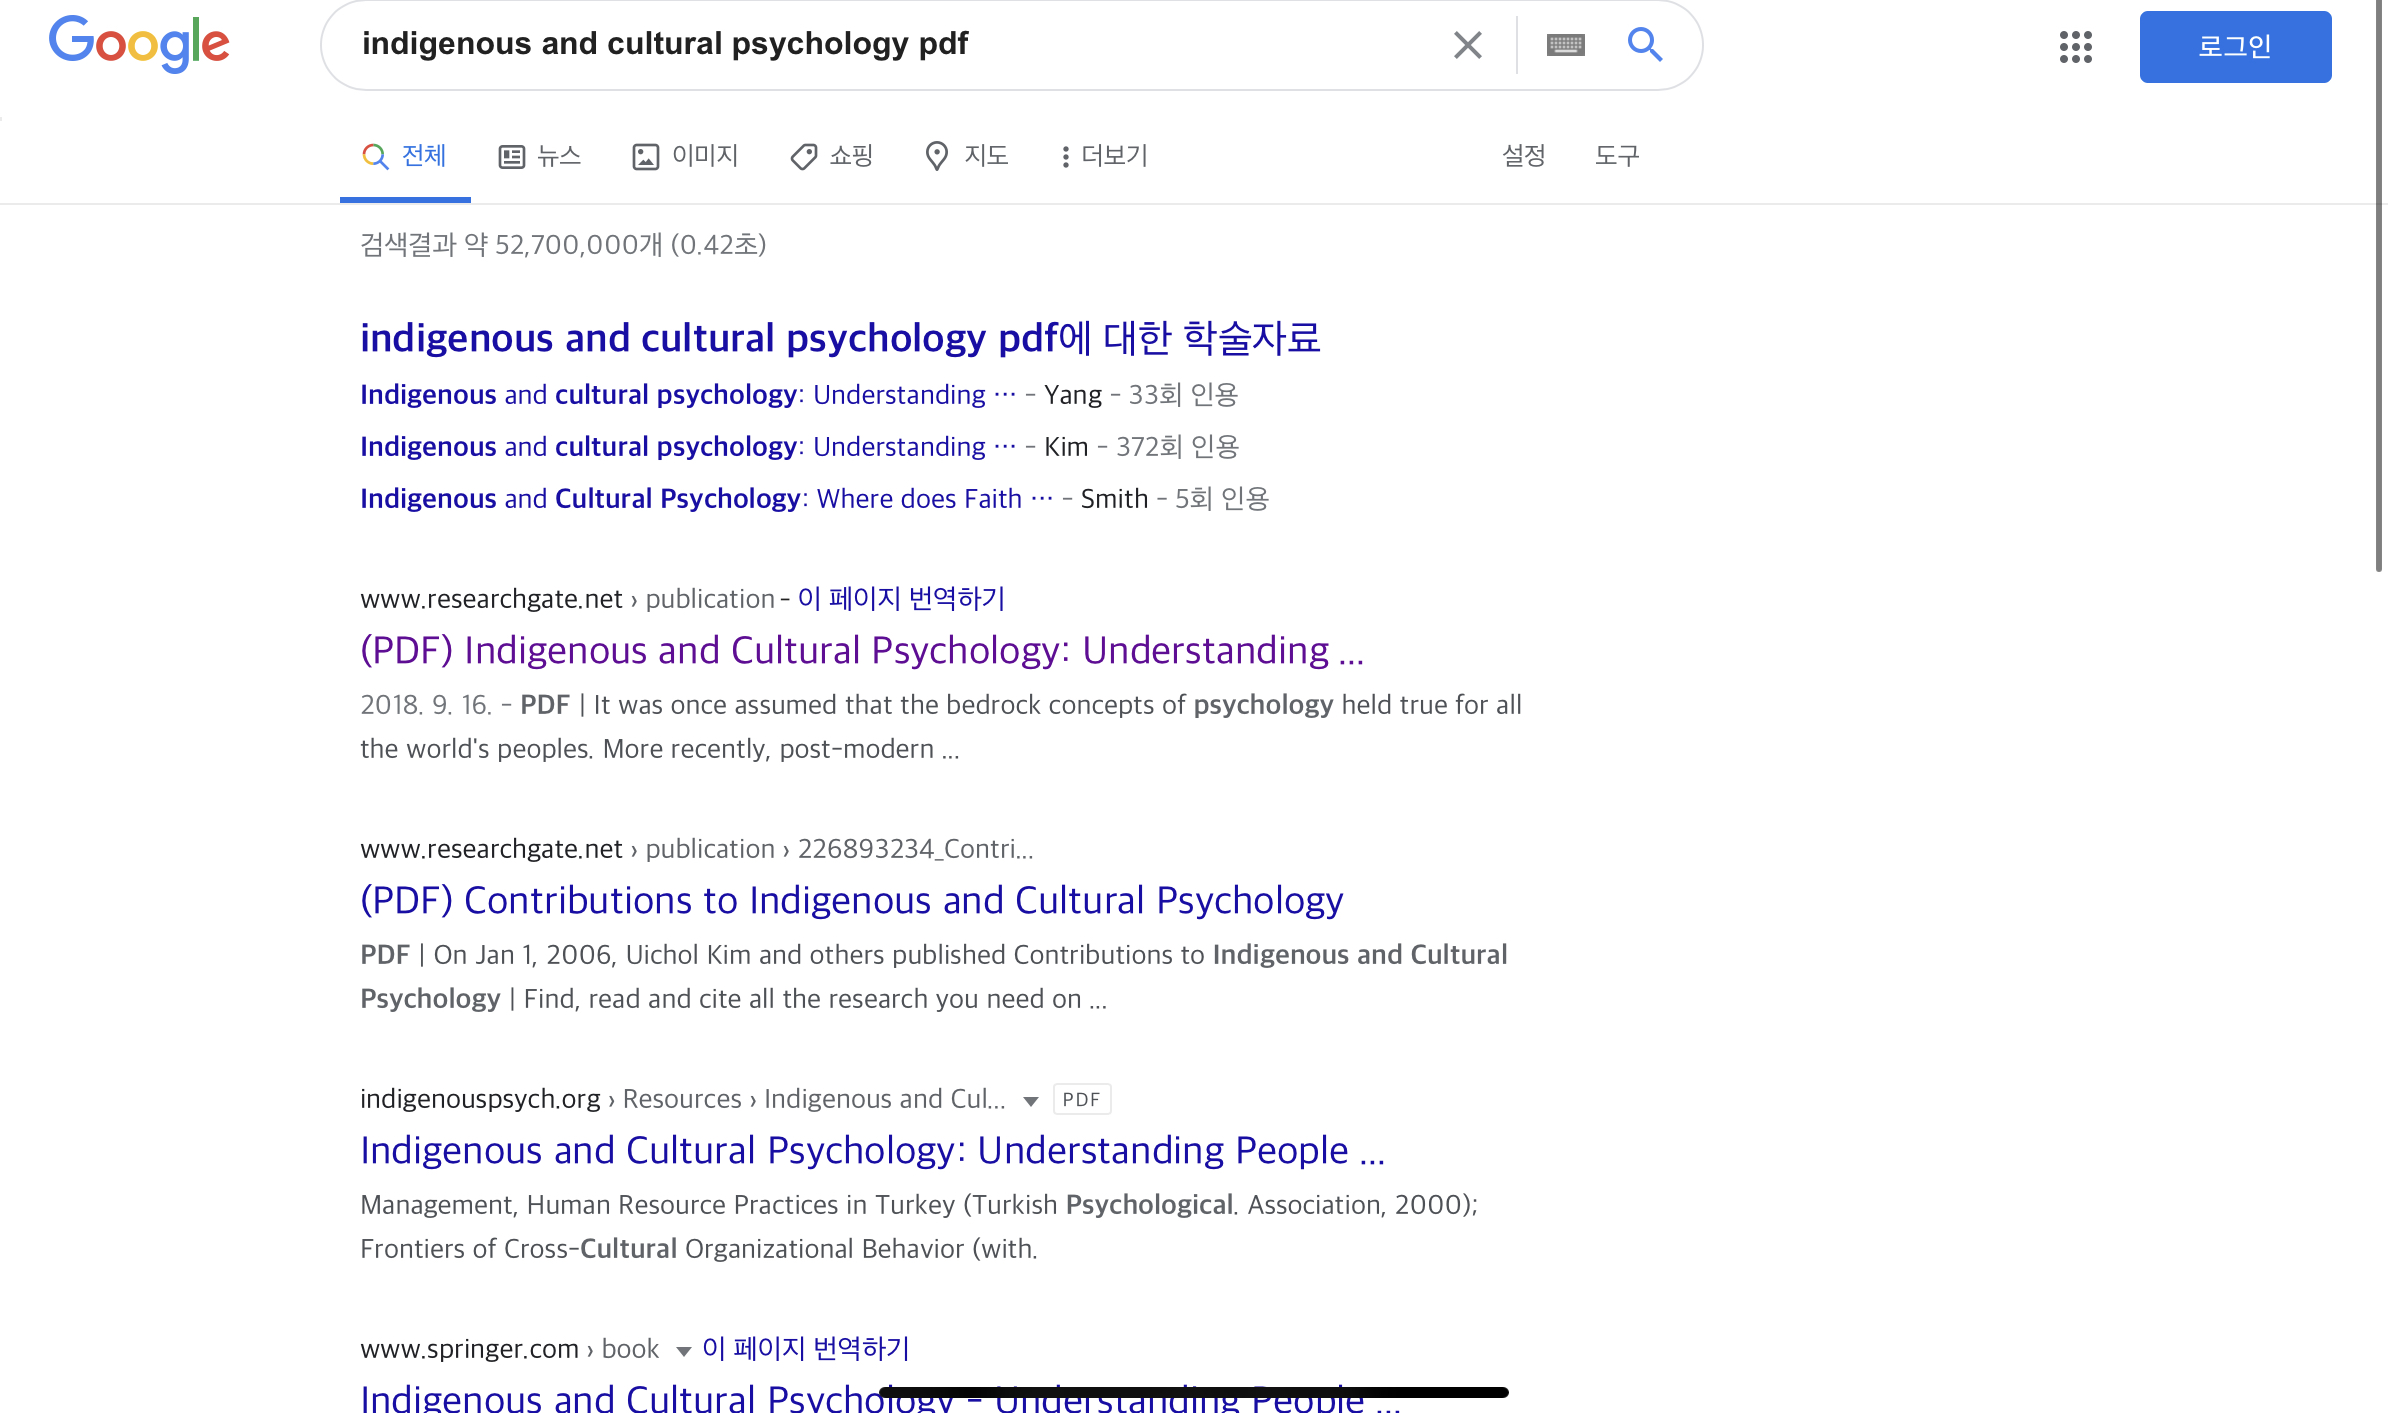Click the shopping tag icon
Screen dimensions: 2388x1413
(803, 156)
